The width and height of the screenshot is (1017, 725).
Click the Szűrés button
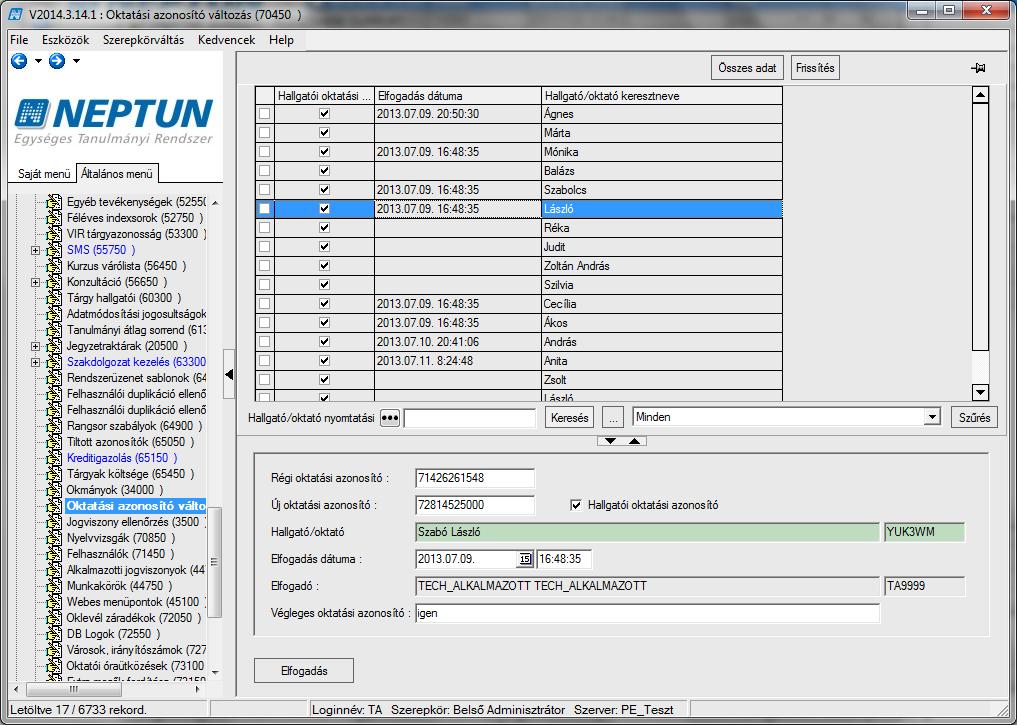[x=974, y=418]
